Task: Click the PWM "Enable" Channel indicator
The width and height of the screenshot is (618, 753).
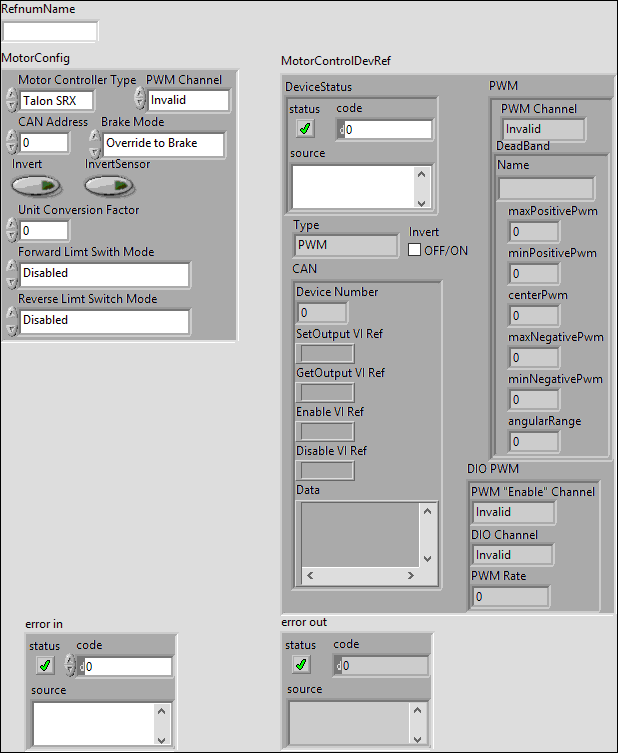Action: [514, 512]
